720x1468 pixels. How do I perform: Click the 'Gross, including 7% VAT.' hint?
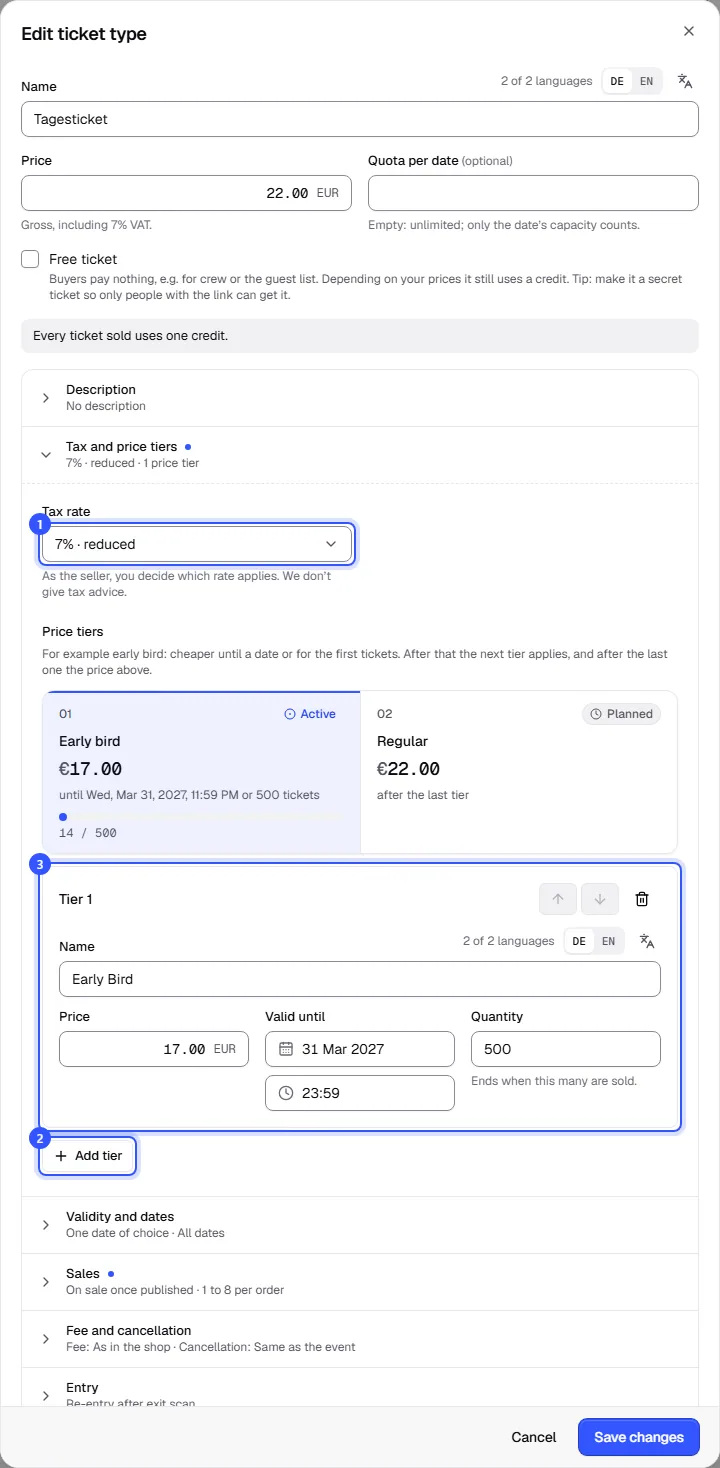point(86,225)
